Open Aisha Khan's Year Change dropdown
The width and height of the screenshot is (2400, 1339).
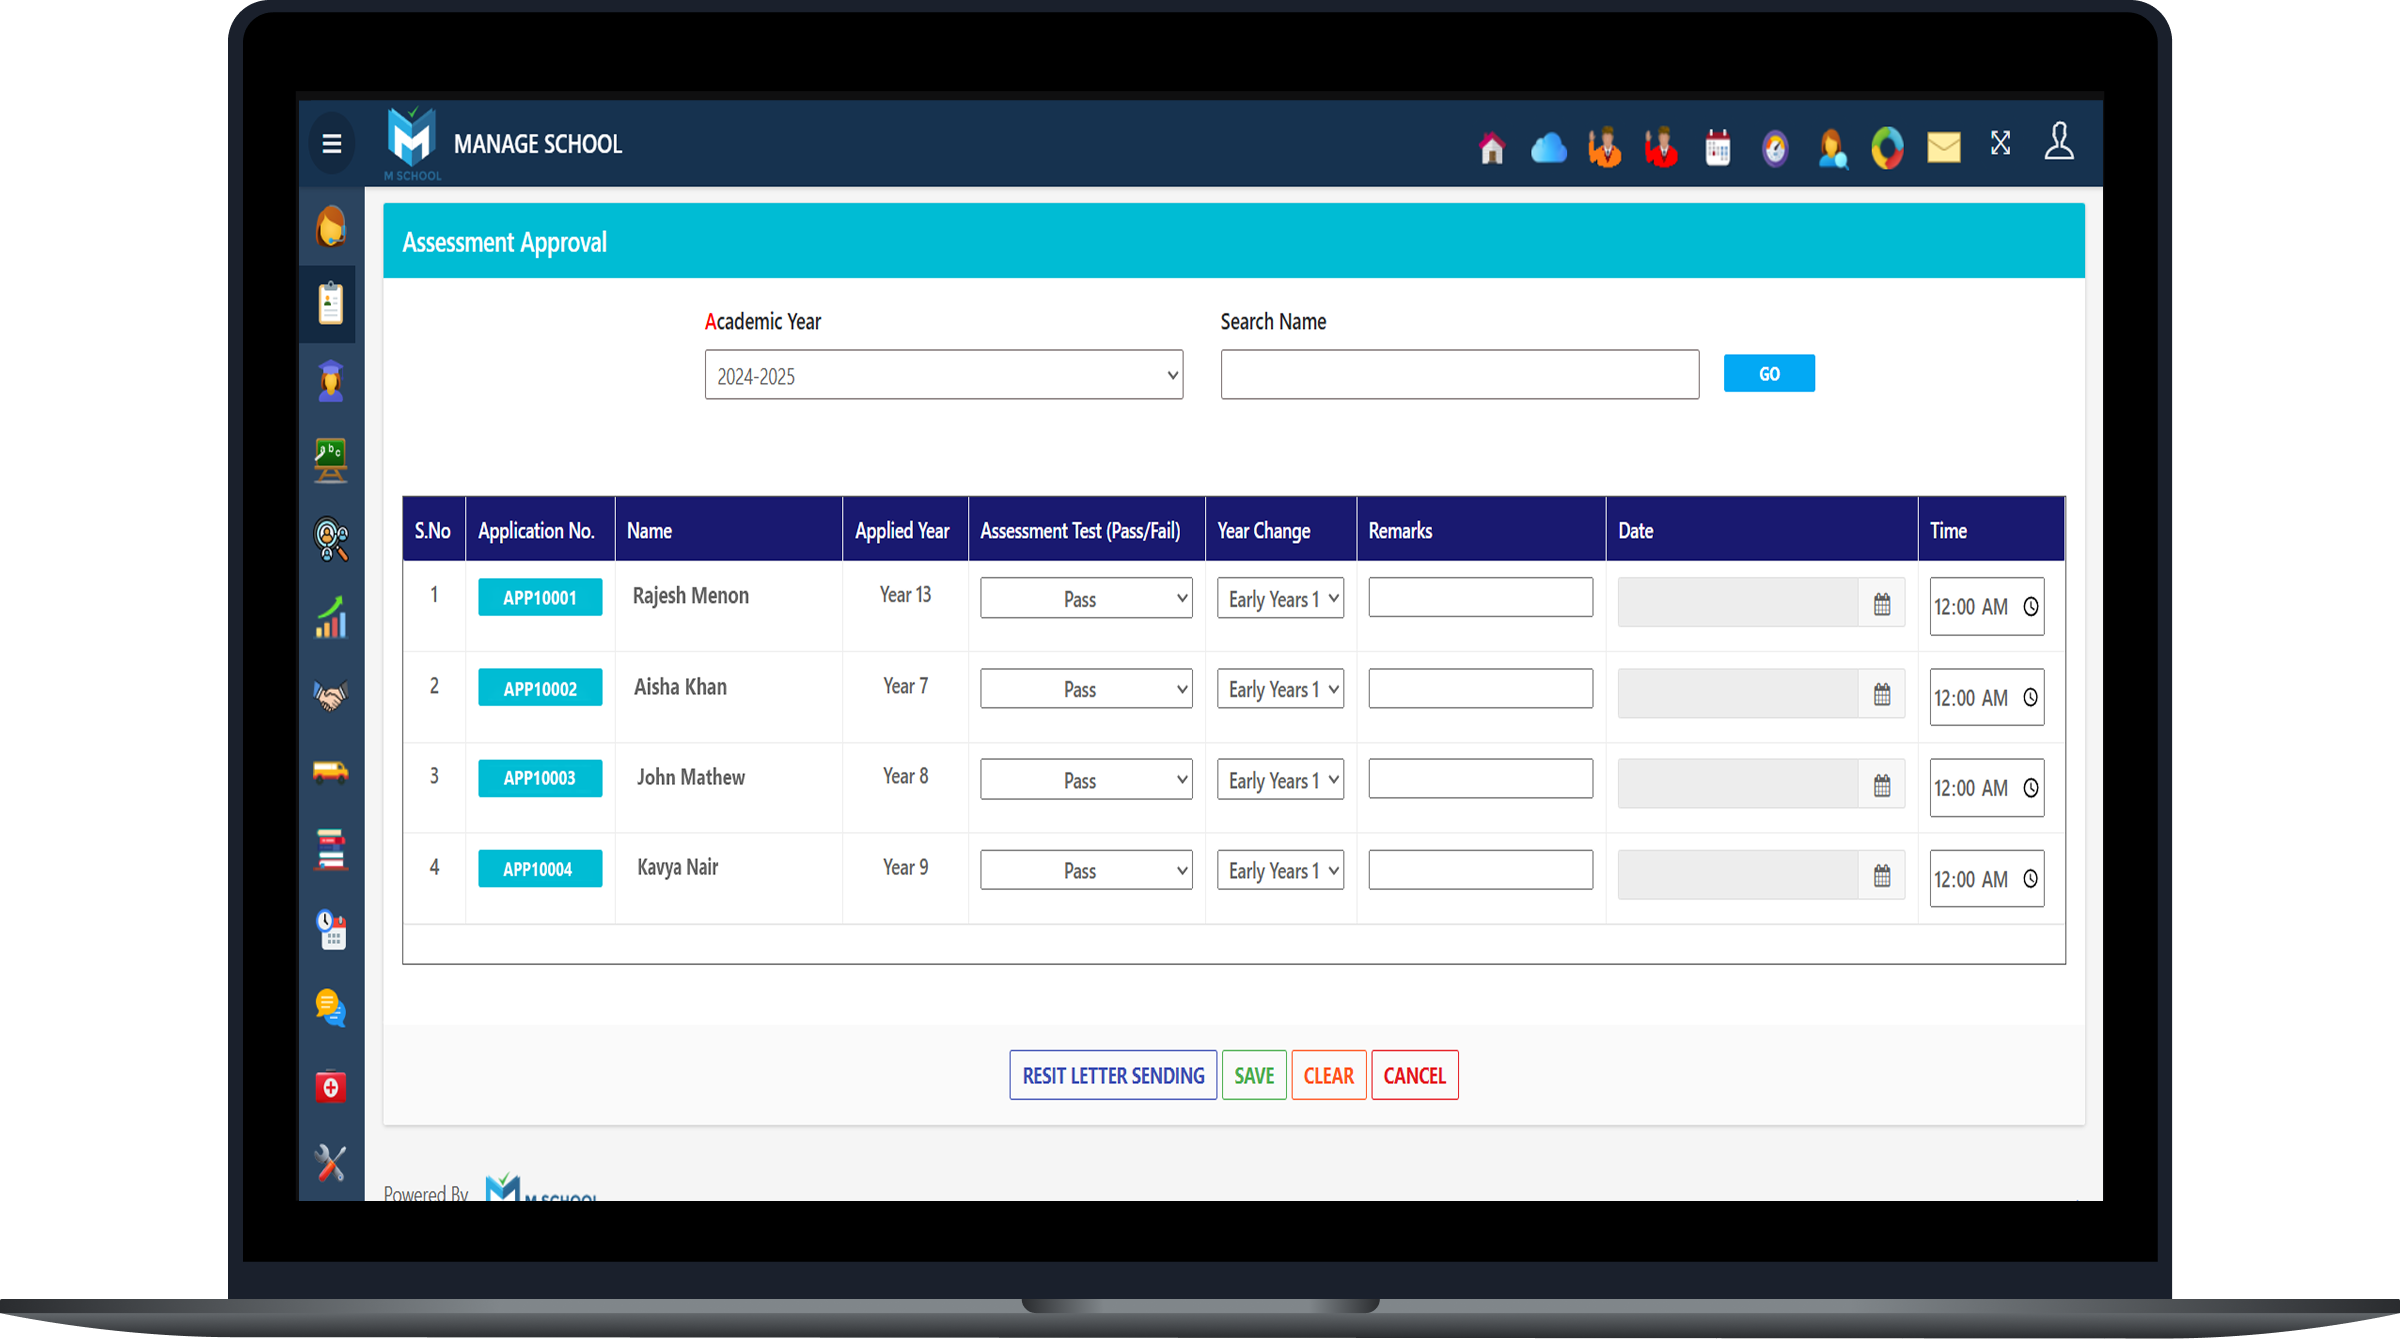1280,689
